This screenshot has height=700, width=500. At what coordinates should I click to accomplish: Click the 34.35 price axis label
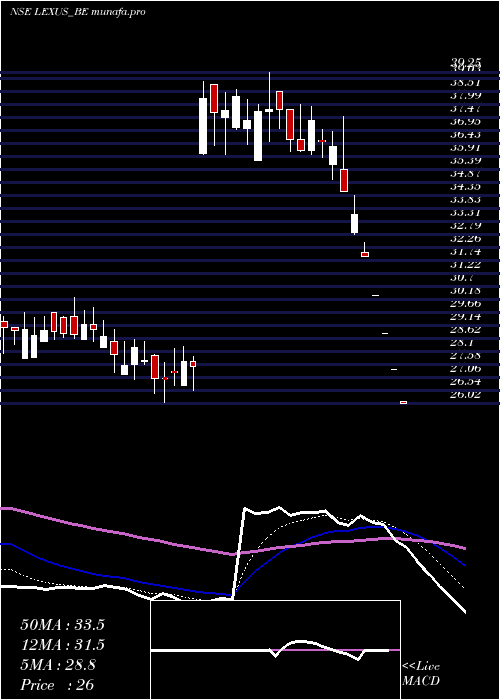(x=465, y=187)
